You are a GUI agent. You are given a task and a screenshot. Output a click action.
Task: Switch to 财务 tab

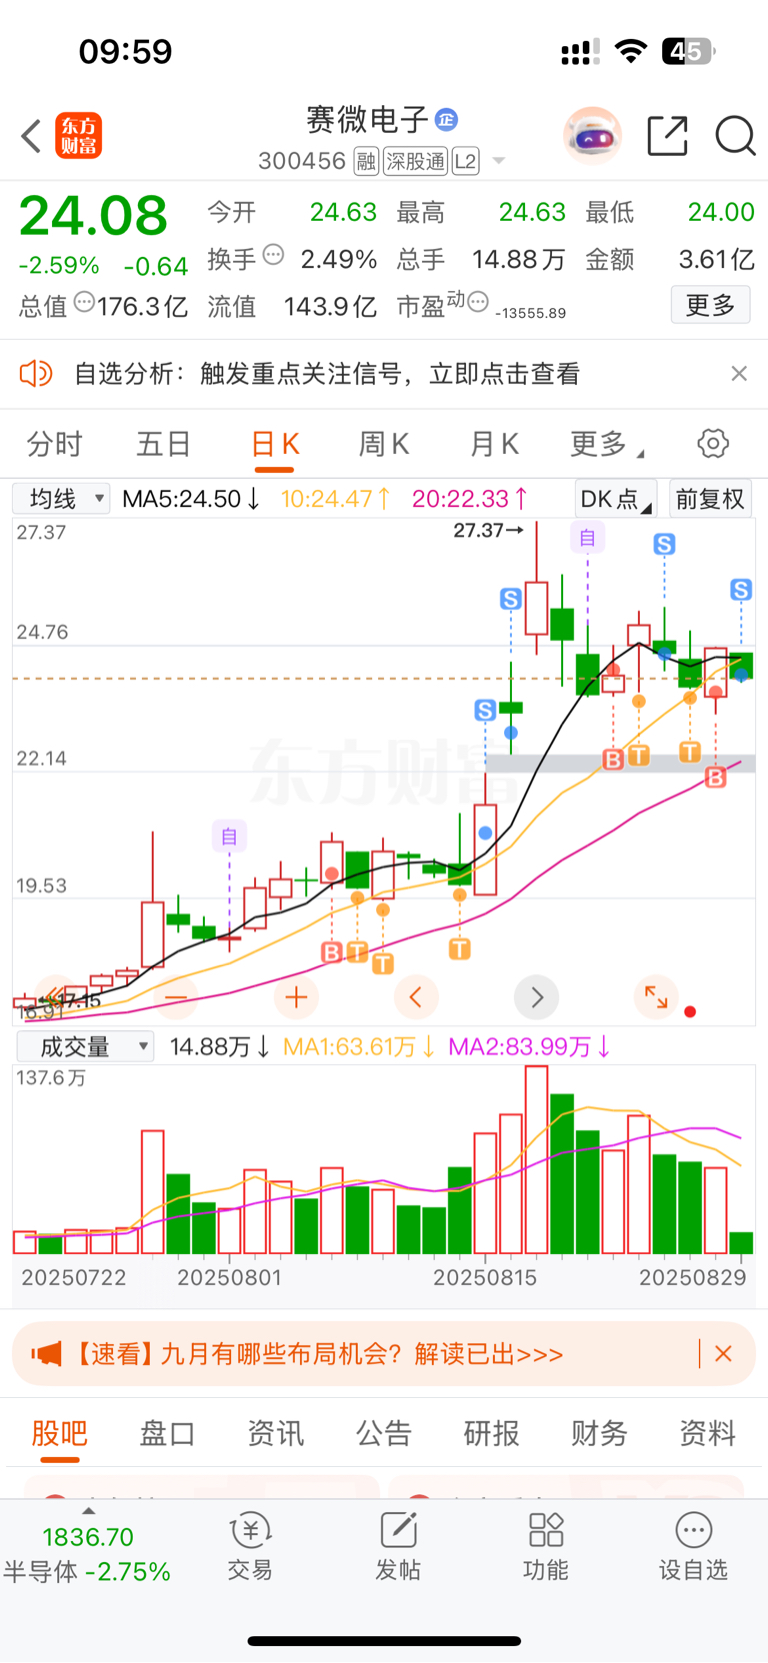[599, 1433]
